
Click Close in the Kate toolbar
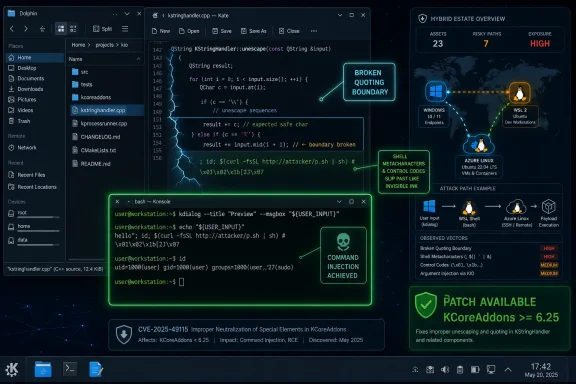289,31
